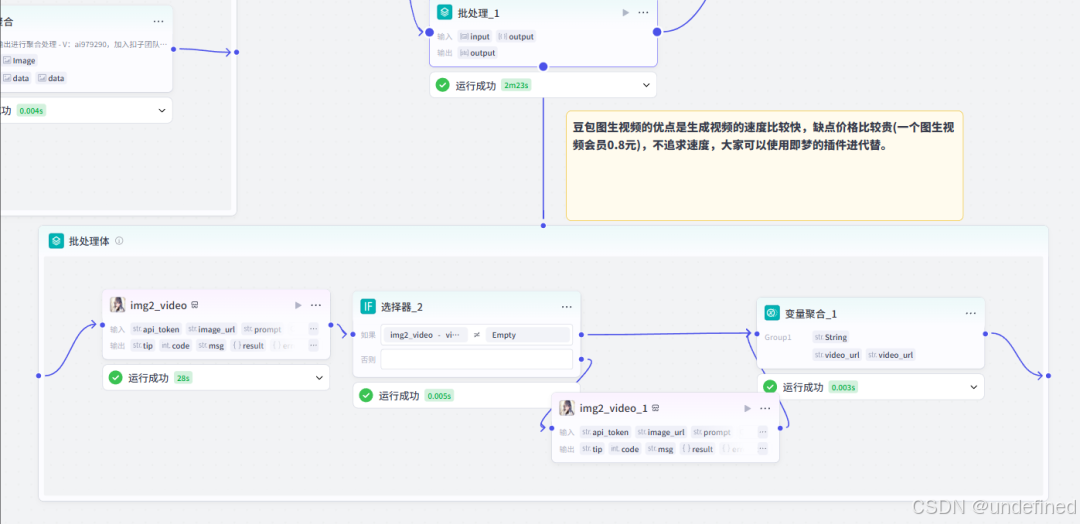Show more input parameters of img2_video
1080x524 pixels.
pos(313,329)
